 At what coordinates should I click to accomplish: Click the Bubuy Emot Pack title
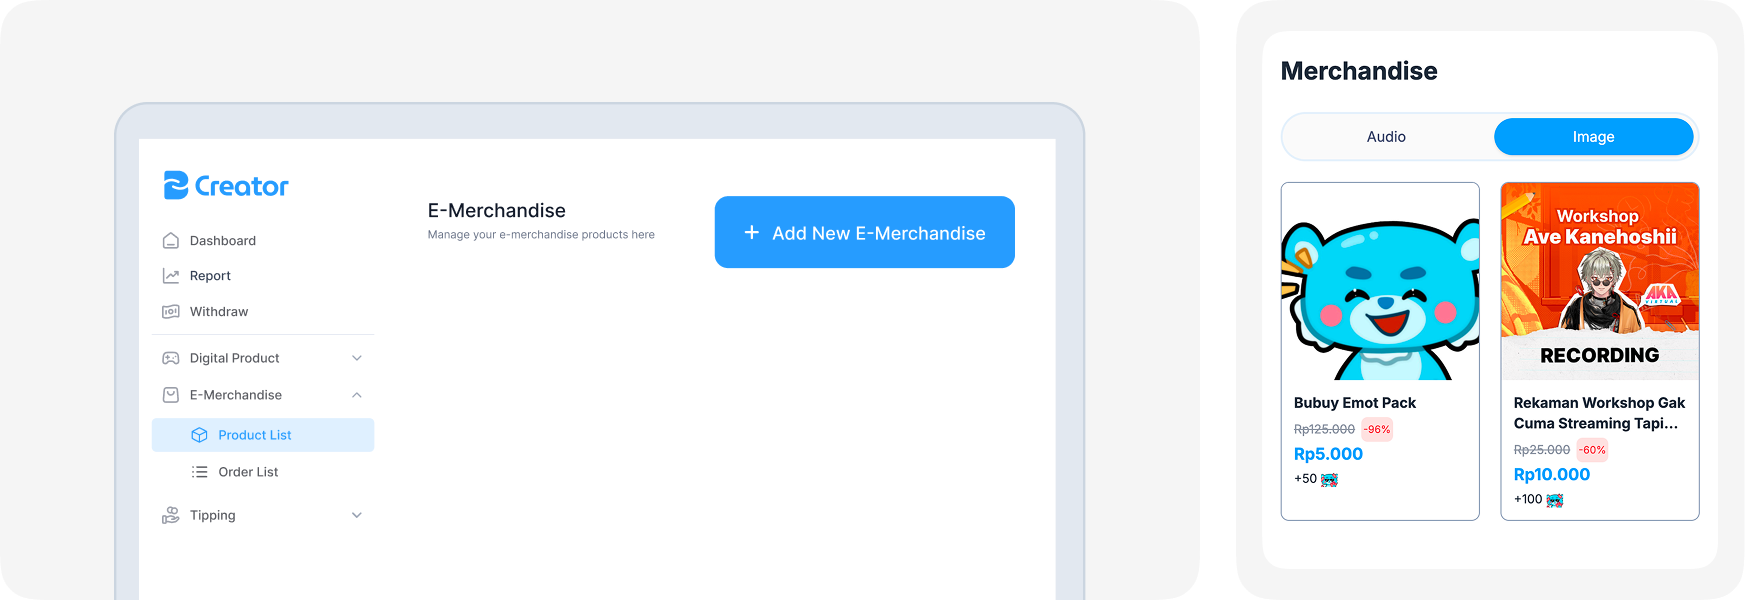(x=1354, y=403)
